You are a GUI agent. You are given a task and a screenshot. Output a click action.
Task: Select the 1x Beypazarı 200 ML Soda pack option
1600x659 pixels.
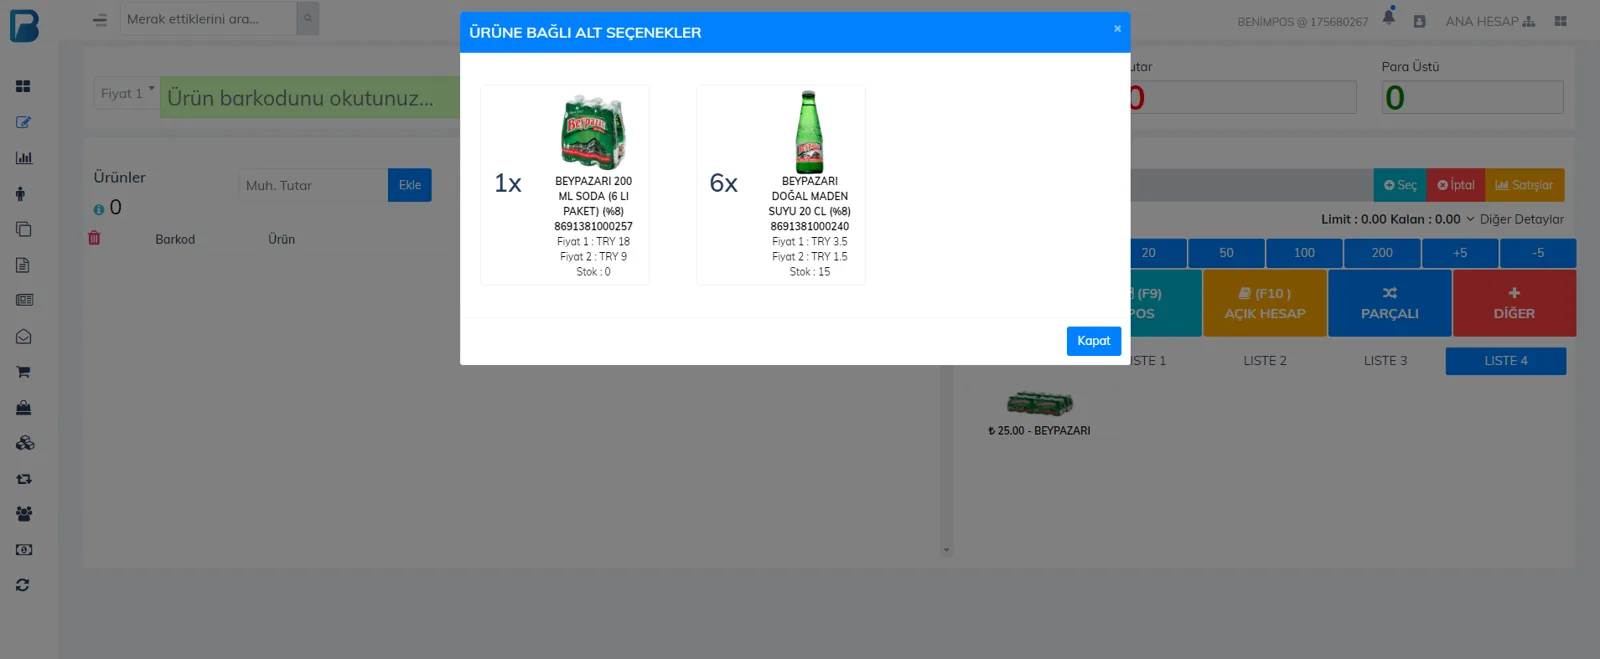point(565,185)
